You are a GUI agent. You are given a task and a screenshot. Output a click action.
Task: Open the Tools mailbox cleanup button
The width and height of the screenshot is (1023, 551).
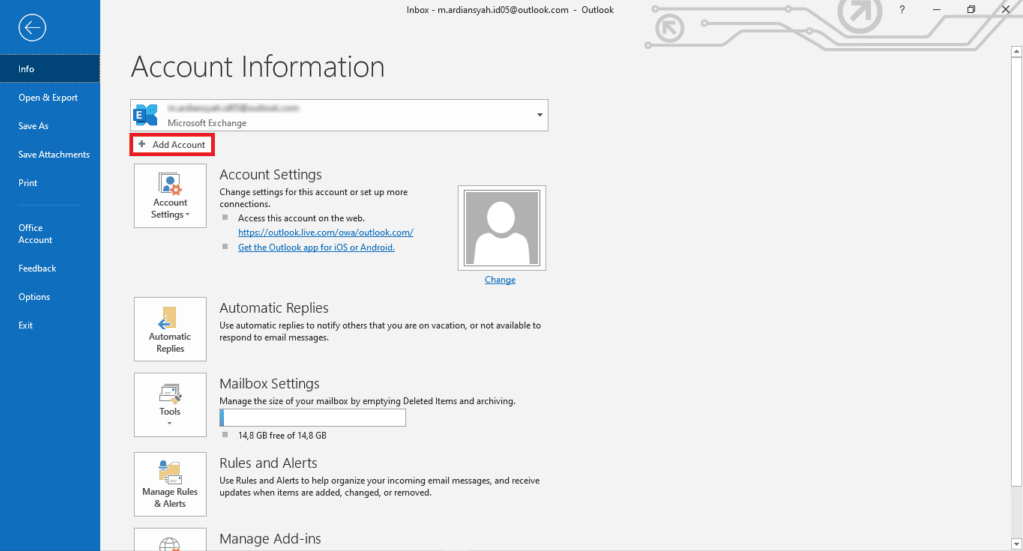(x=170, y=404)
